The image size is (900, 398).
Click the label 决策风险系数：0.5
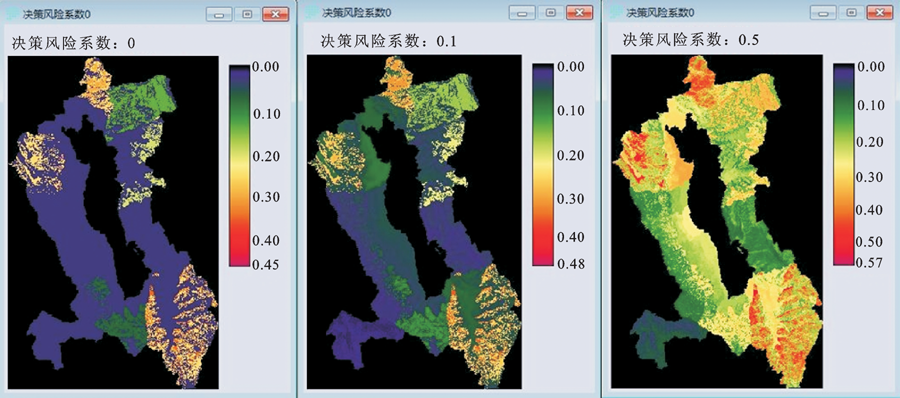(691, 40)
